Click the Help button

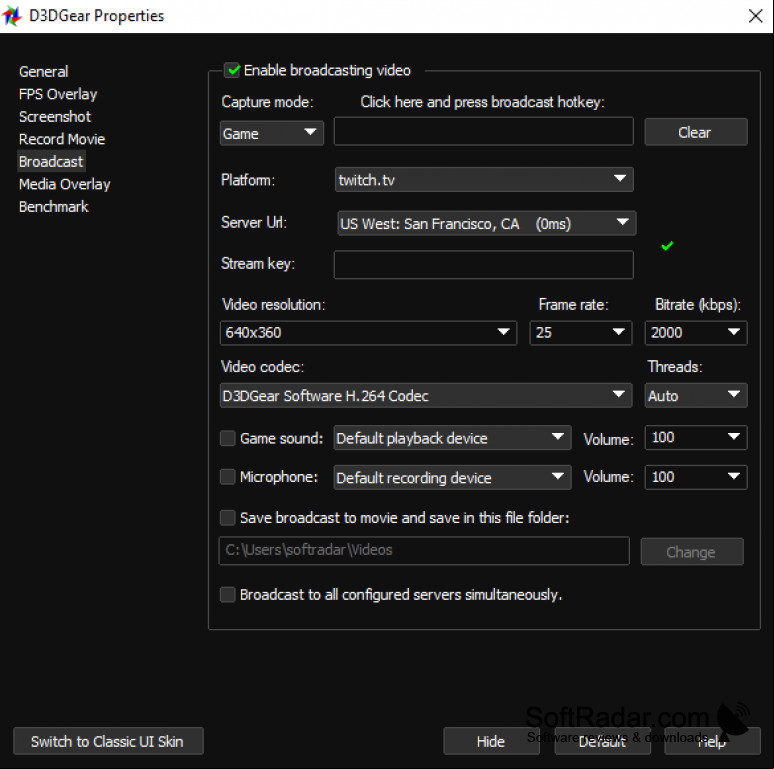[712, 741]
